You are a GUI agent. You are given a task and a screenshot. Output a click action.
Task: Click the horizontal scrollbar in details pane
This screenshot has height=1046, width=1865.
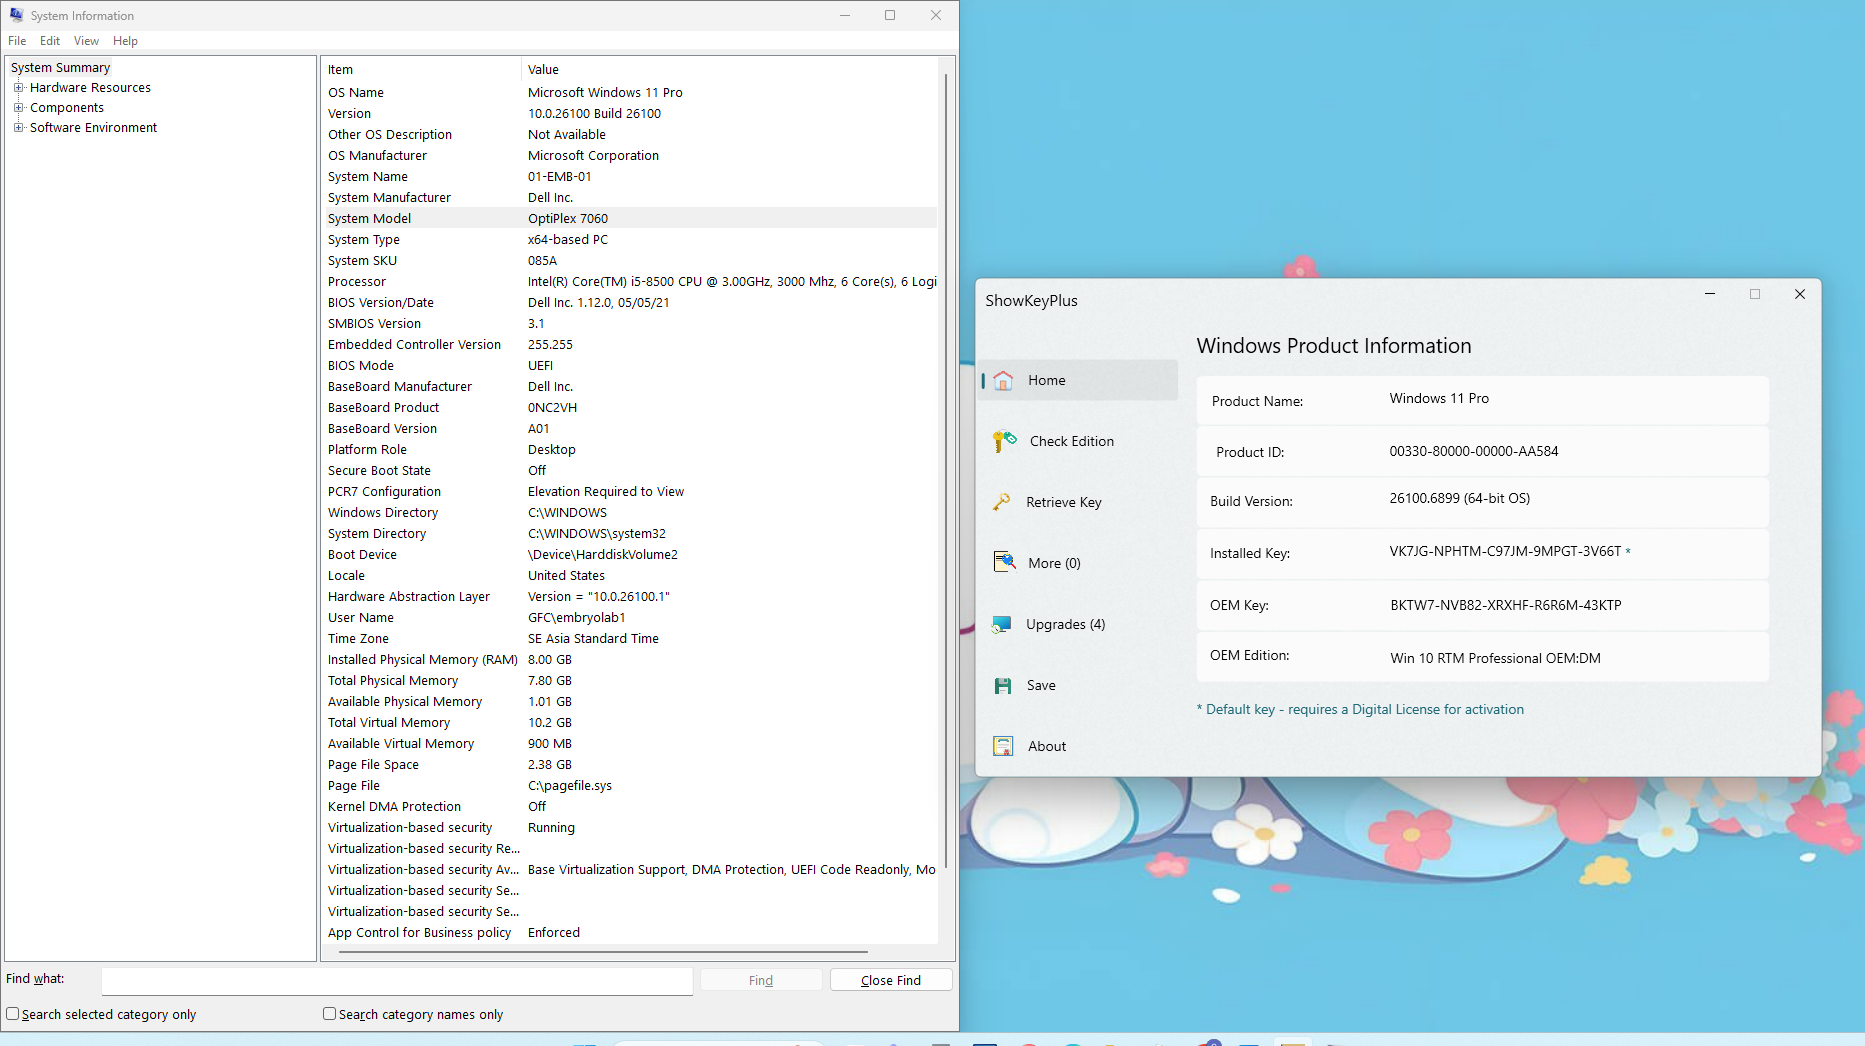pyautogui.click(x=603, y=952)
